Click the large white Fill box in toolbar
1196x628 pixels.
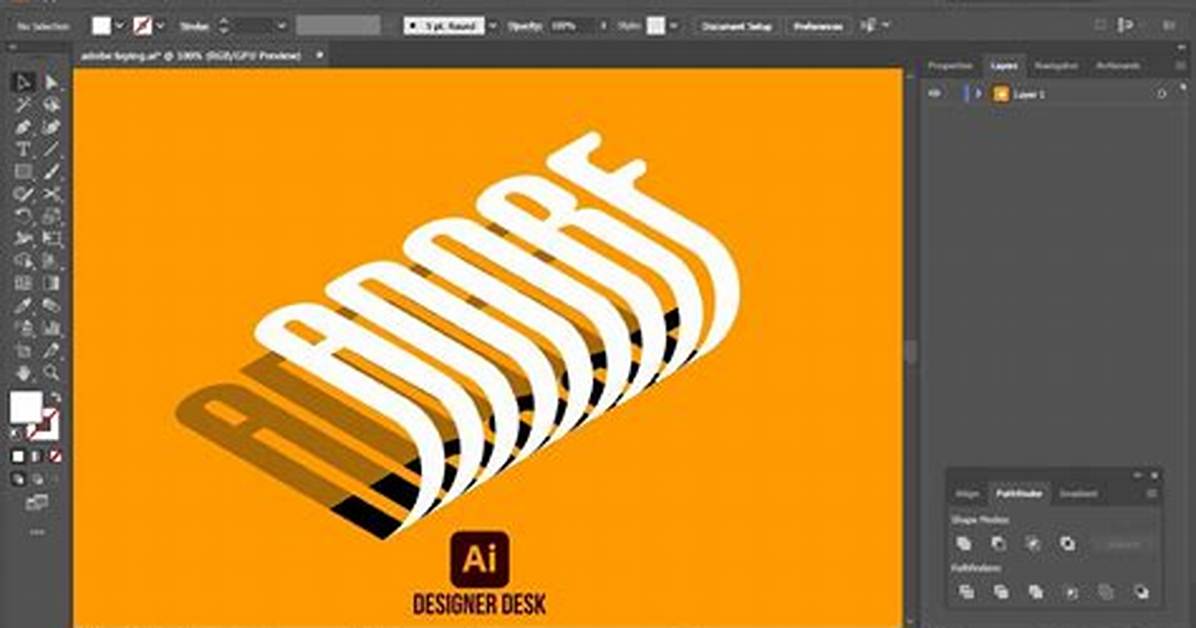pyautogui.click(x=25, y=407)
